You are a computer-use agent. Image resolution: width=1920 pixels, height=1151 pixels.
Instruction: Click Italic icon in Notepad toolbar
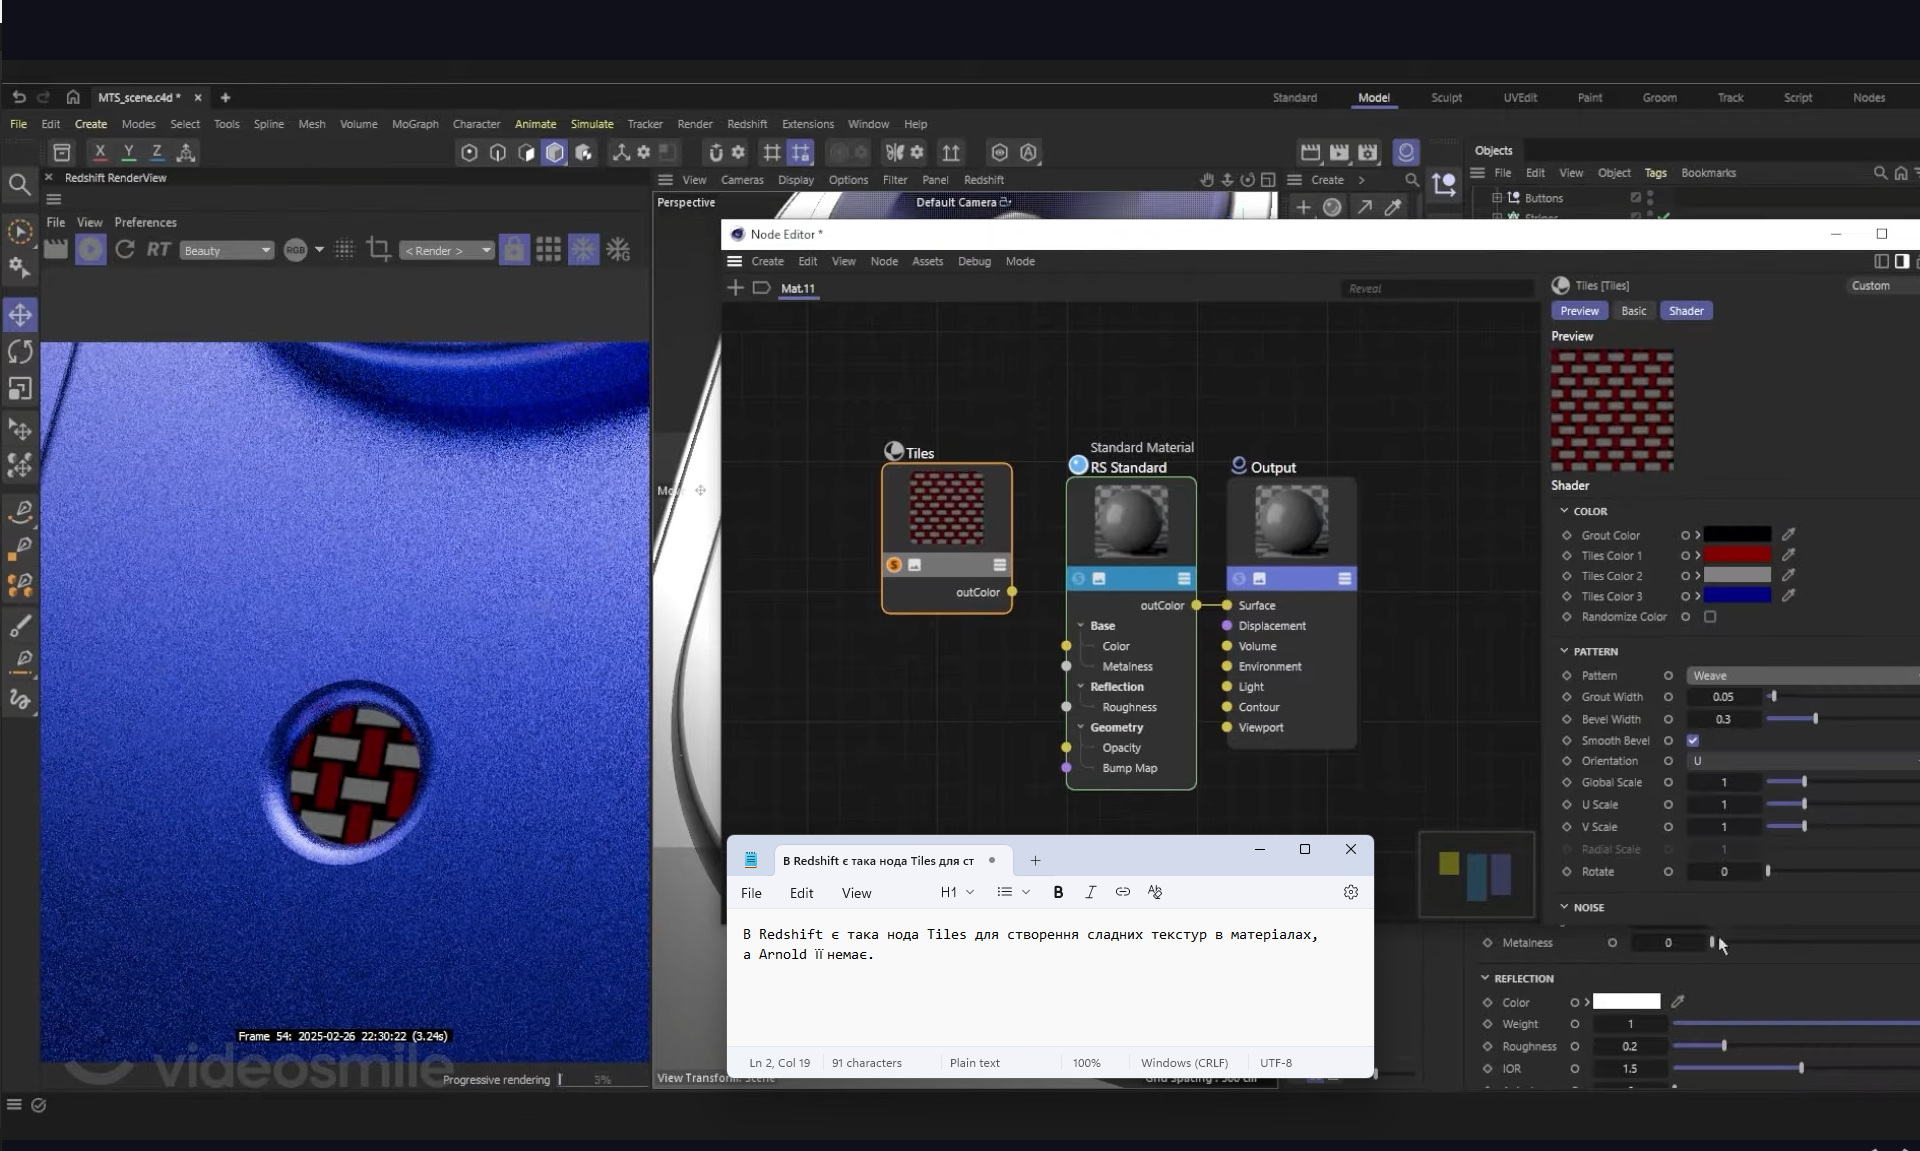(x=1090, y=892)
